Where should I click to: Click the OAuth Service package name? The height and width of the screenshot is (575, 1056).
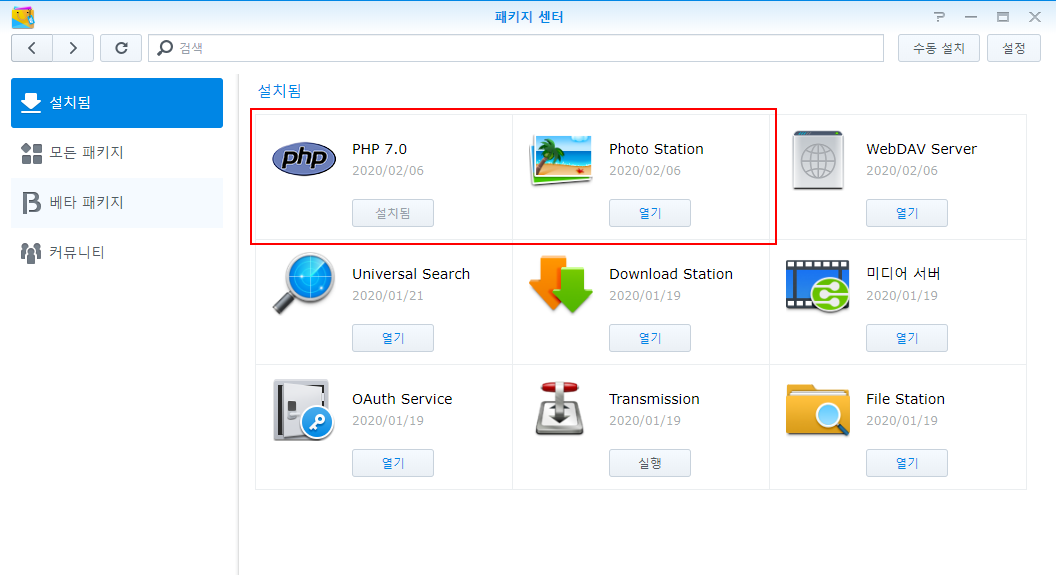[x=402, y=399]
